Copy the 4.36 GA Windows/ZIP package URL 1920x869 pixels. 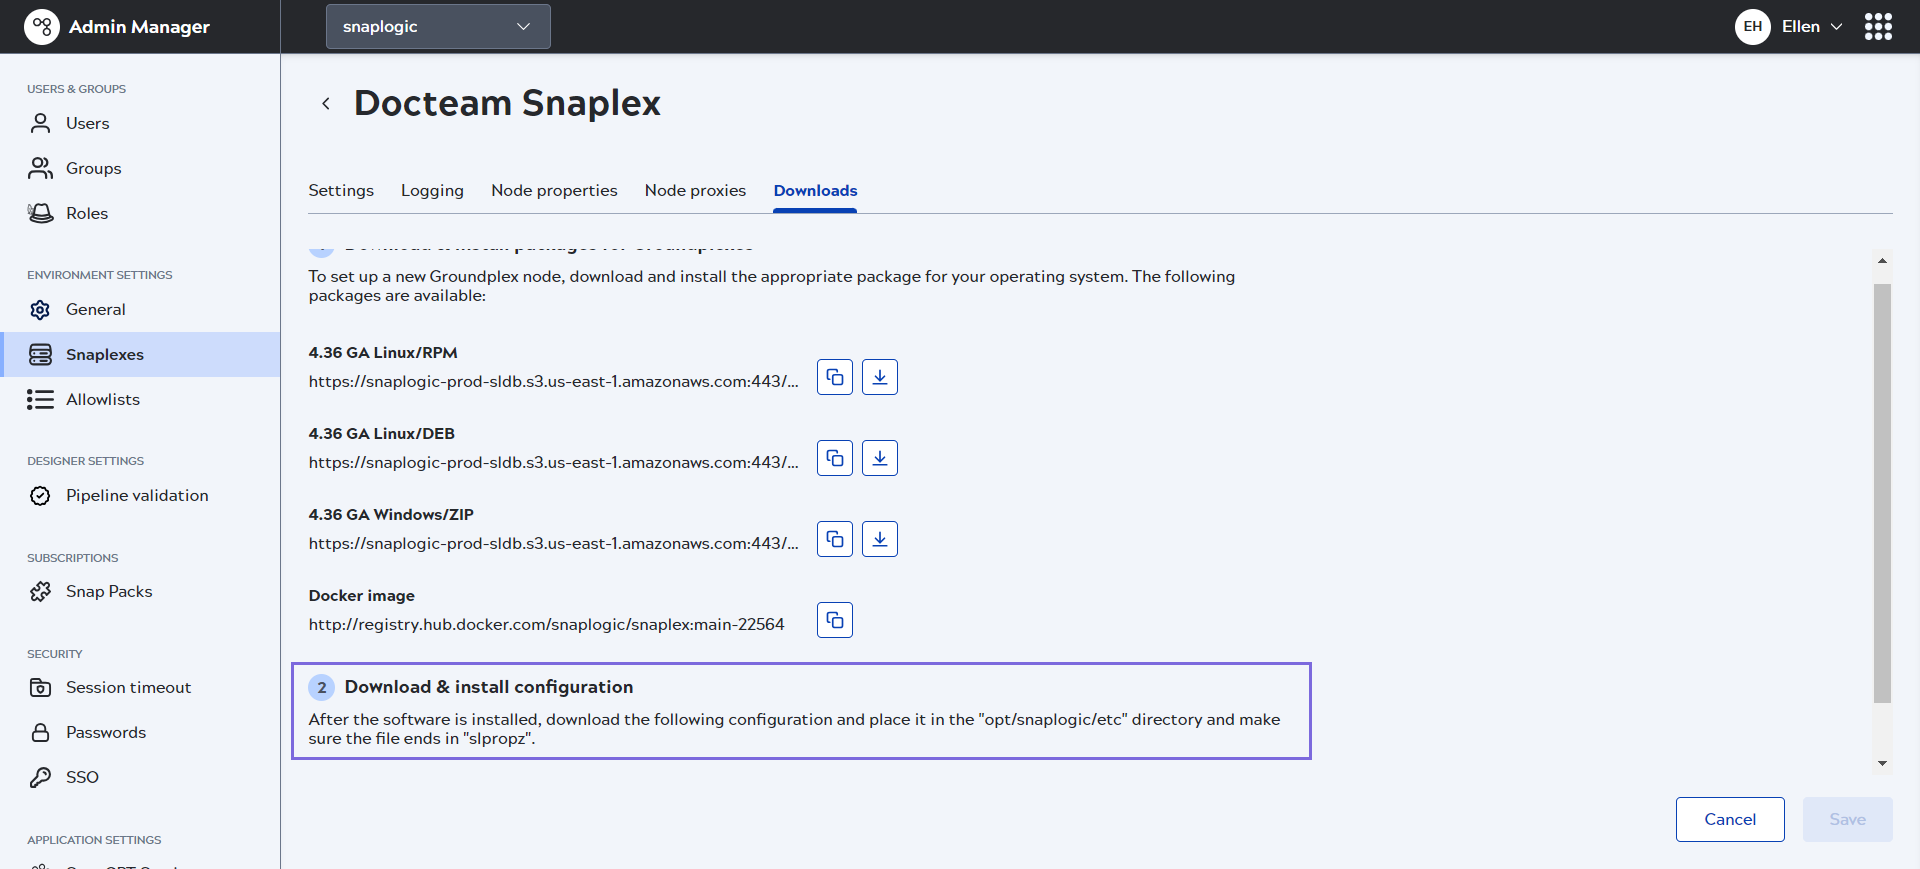(834, 539)
